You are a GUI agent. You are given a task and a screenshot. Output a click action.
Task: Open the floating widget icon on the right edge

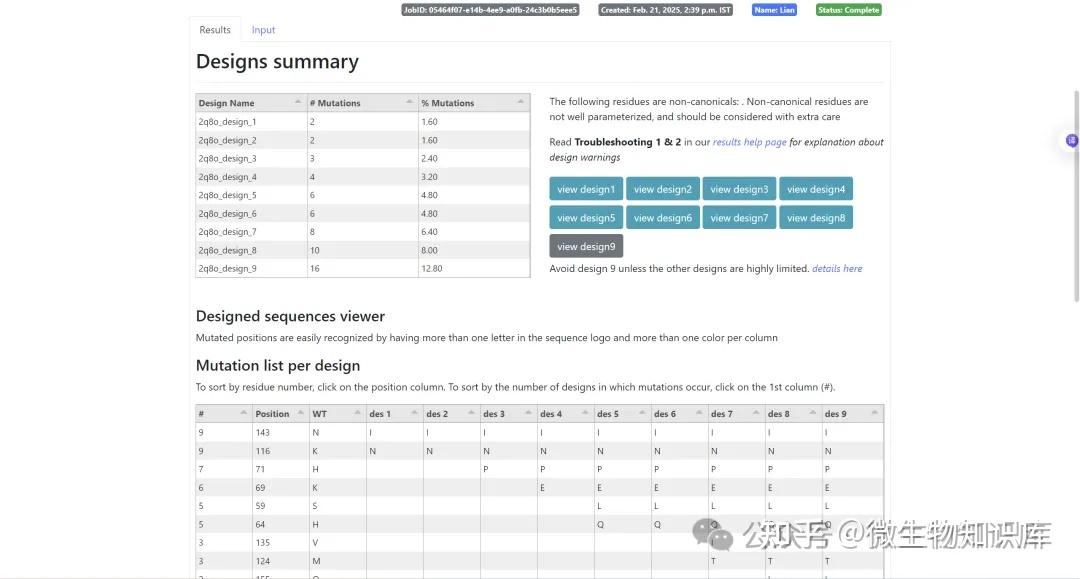tap(1071, 140)
